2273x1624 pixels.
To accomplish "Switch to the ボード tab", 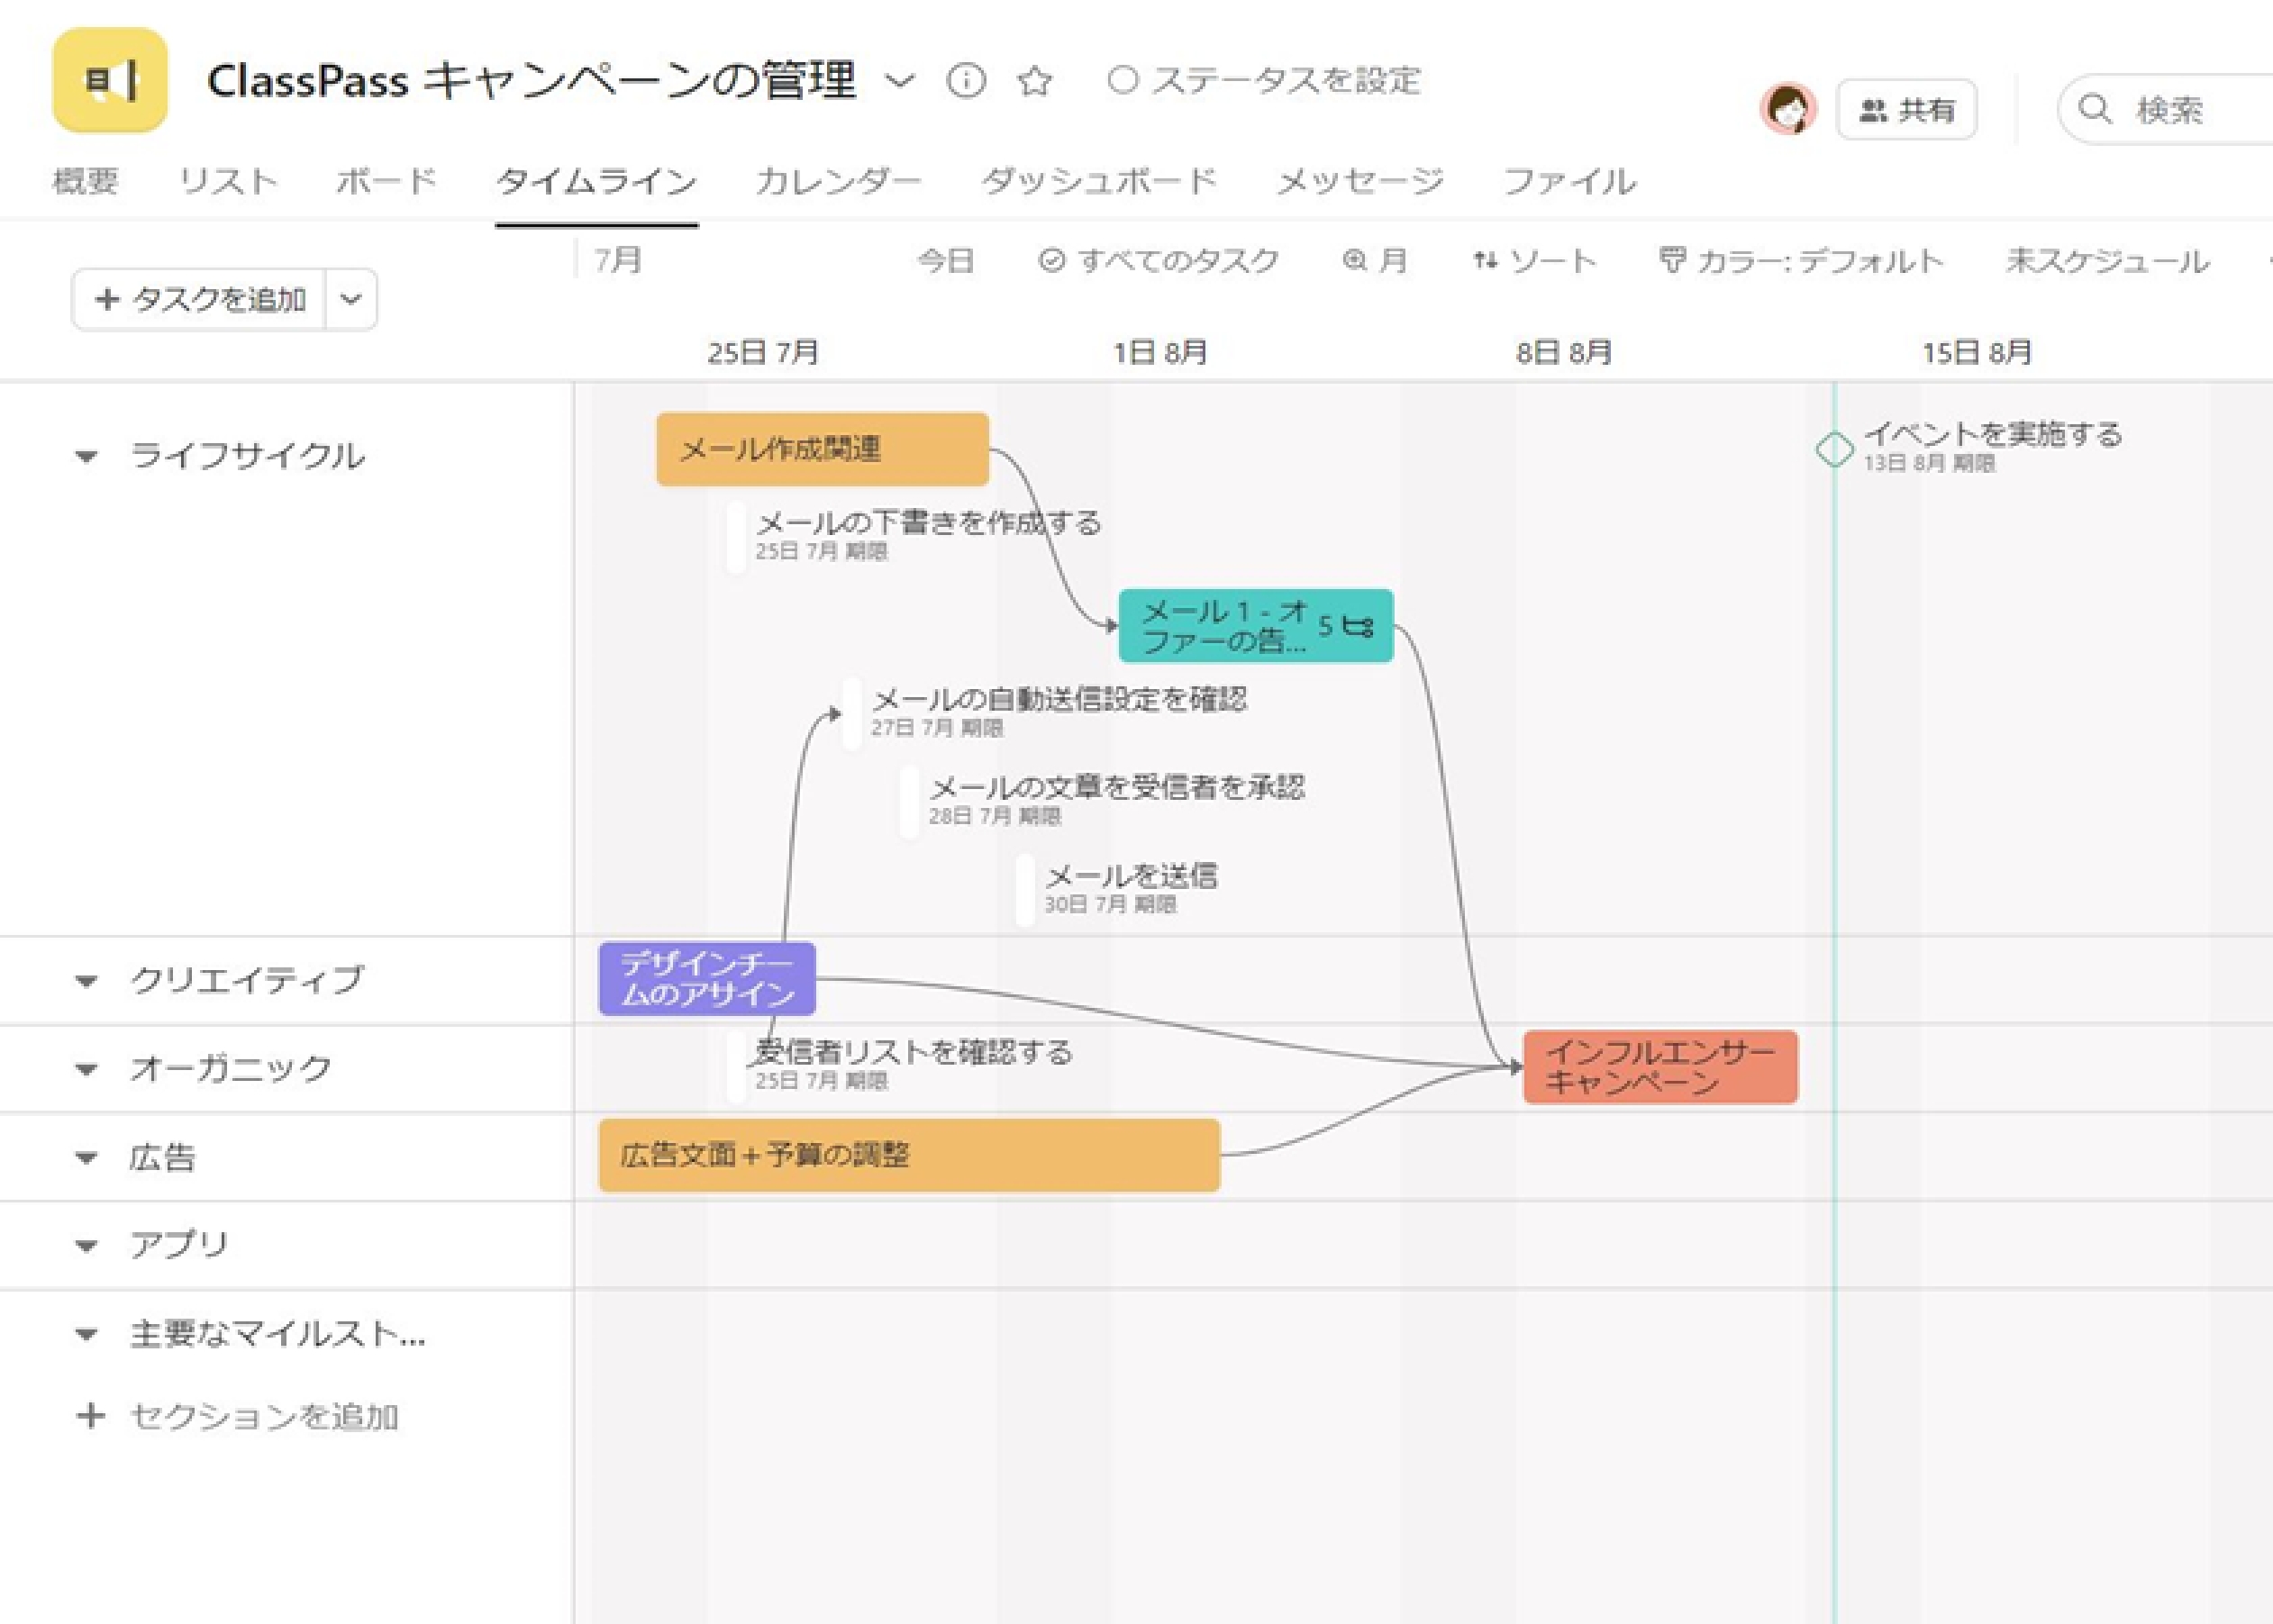I will tap(386, 181).
